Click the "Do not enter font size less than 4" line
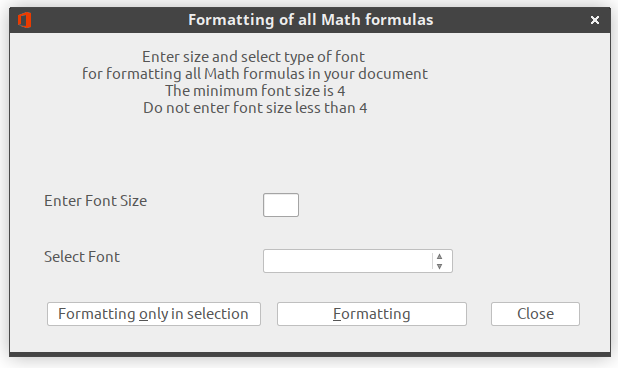The image size is (618, 368). coord(255,108)
